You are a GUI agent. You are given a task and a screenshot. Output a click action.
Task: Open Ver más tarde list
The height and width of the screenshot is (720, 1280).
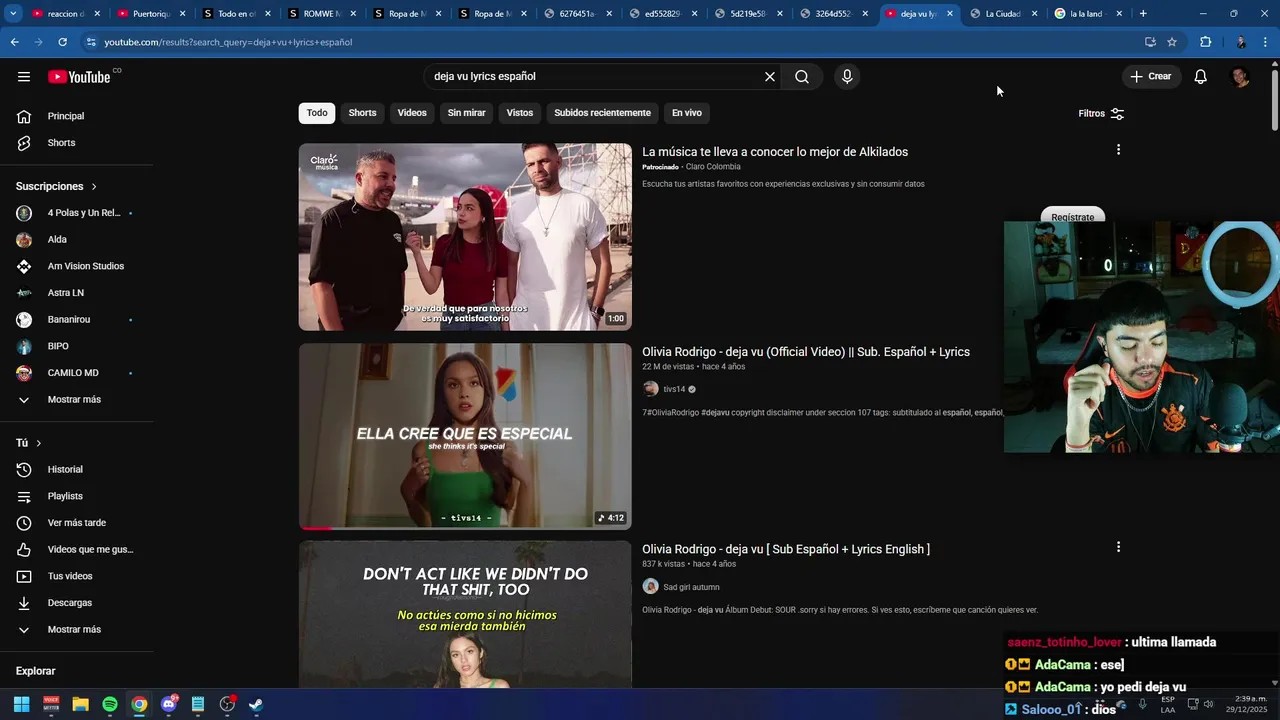pos(77,523)
